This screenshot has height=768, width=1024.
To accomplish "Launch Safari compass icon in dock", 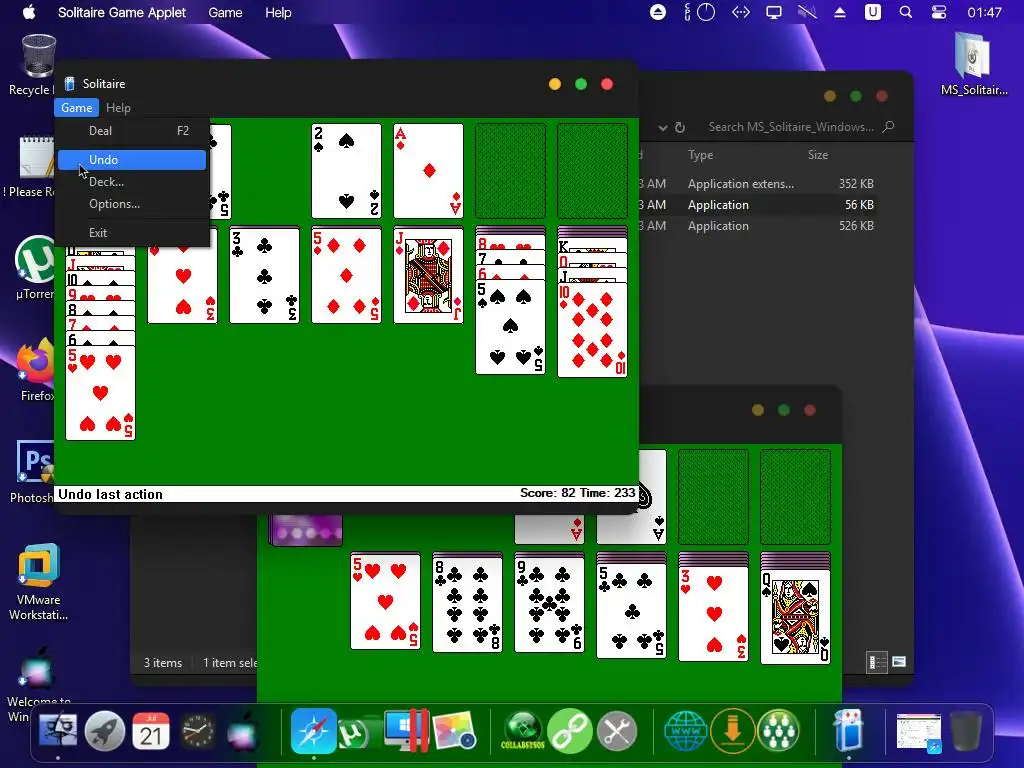I will point(313,731).
